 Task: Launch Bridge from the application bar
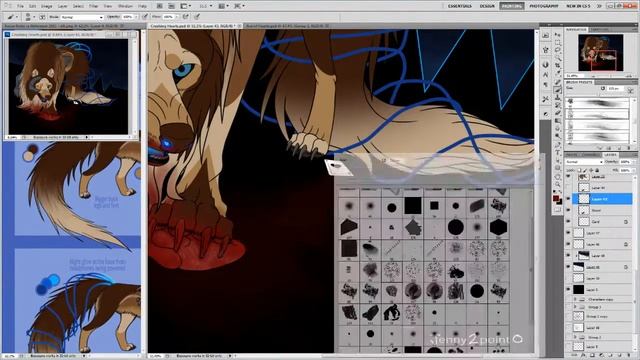point(160,6)
